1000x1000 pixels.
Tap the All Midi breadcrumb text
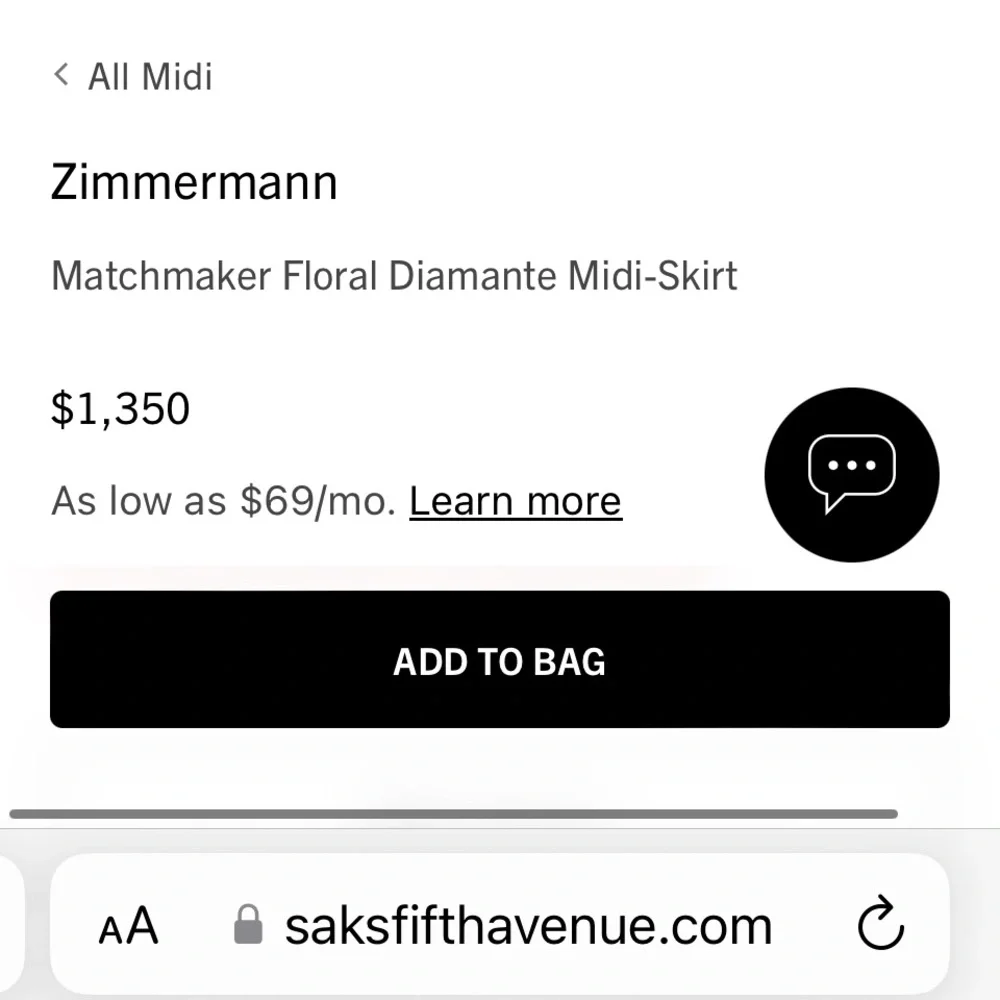point(150,77)
